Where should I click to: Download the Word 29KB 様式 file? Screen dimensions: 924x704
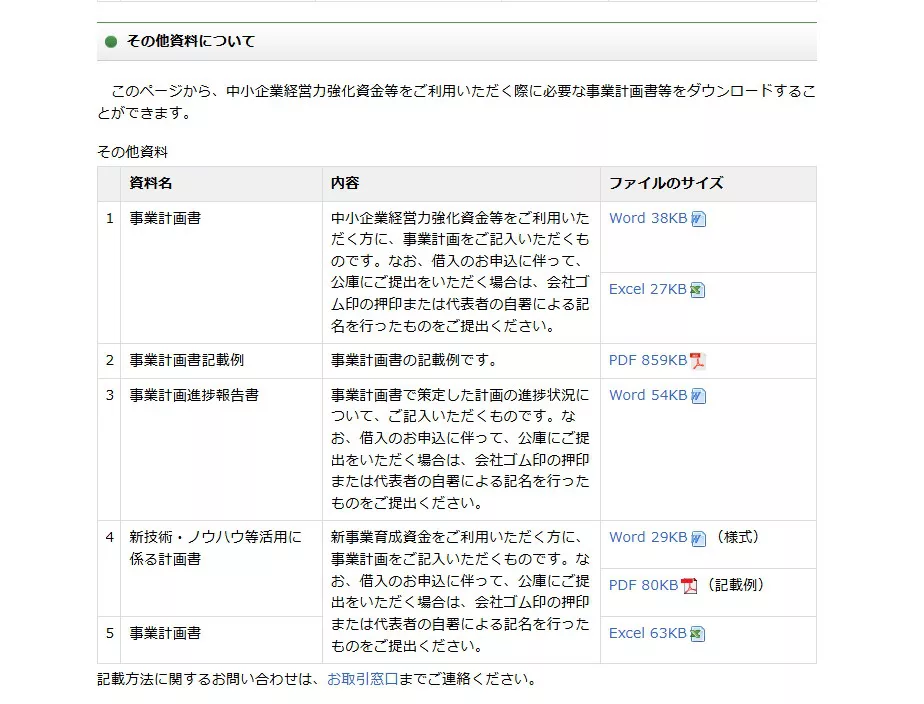point(646,537)
